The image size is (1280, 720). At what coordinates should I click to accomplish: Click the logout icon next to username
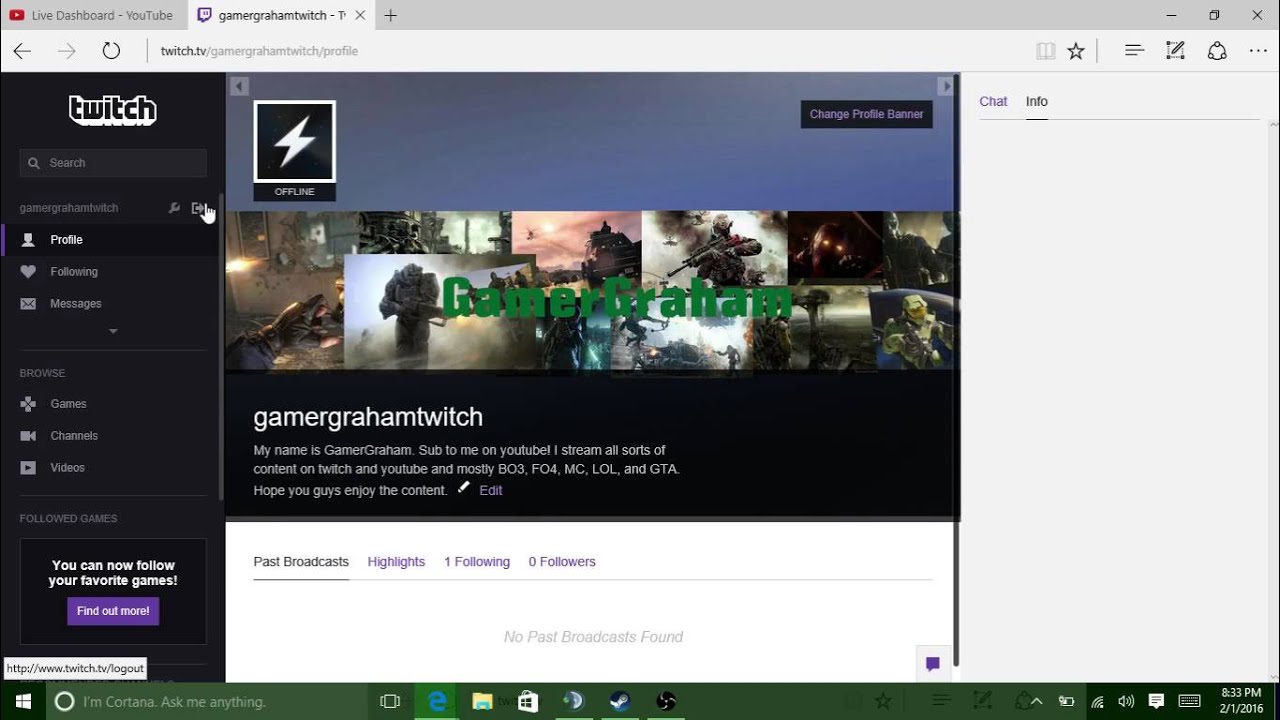(198, 208)
